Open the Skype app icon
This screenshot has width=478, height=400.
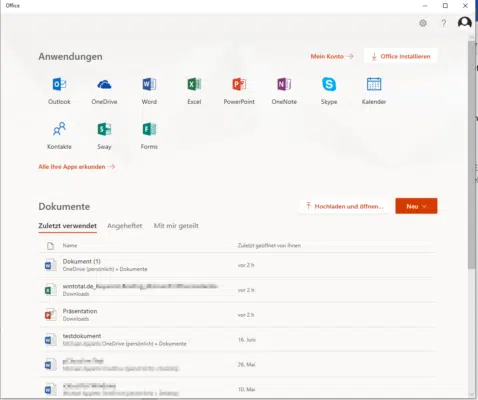(x=329, y=84)
